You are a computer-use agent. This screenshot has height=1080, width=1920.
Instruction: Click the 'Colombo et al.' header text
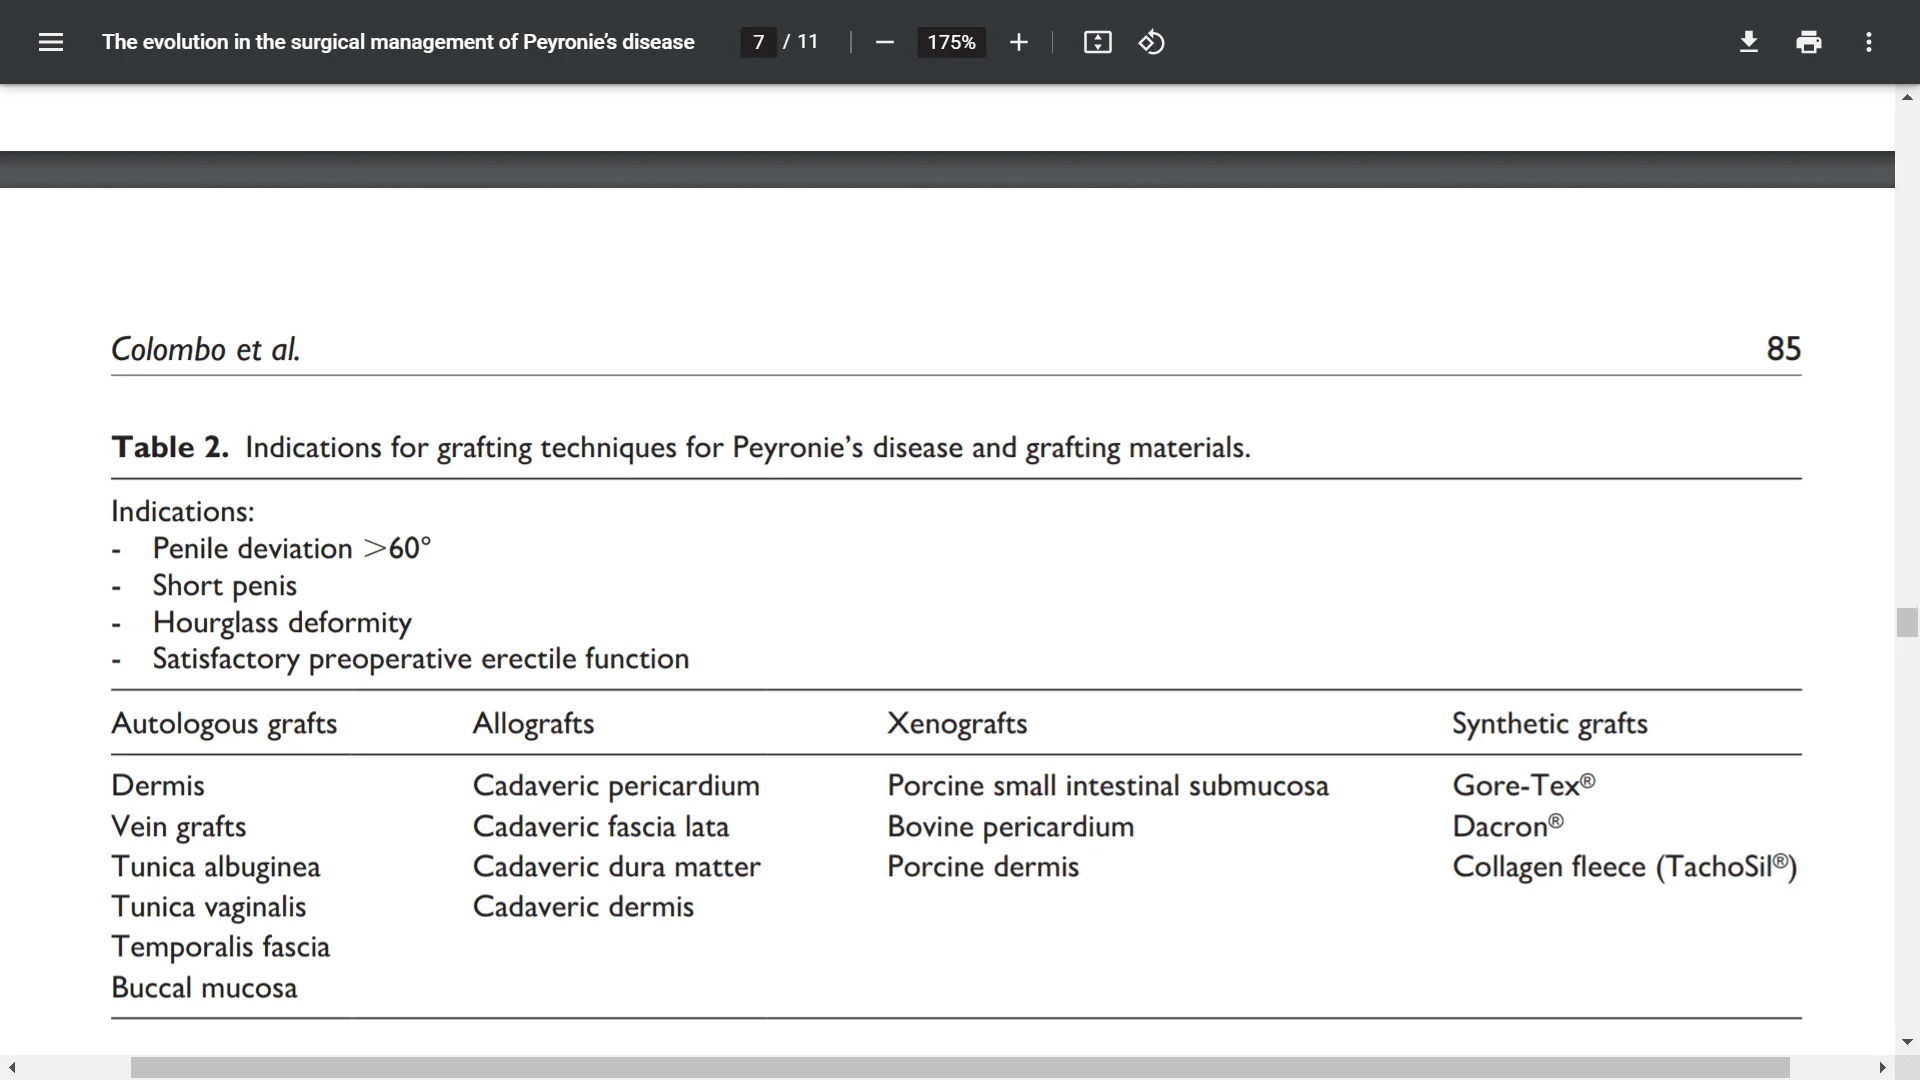(205, 349)
